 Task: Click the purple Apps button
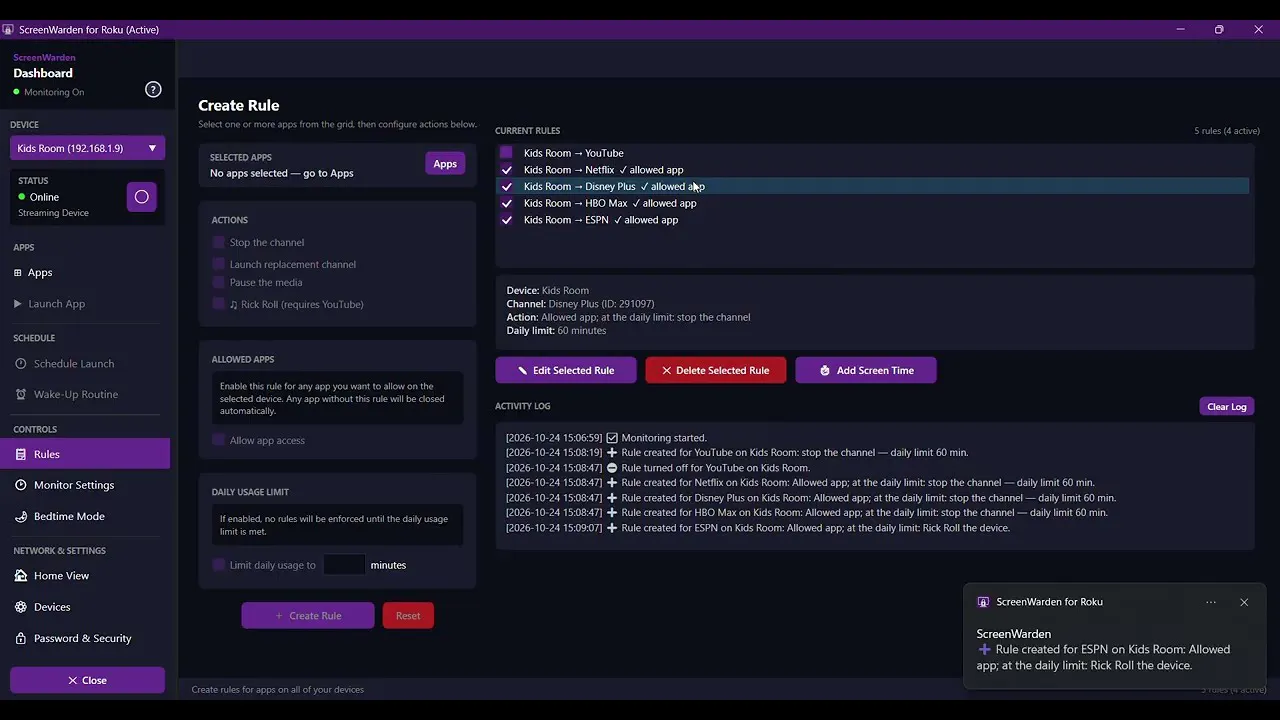[445, 164]
